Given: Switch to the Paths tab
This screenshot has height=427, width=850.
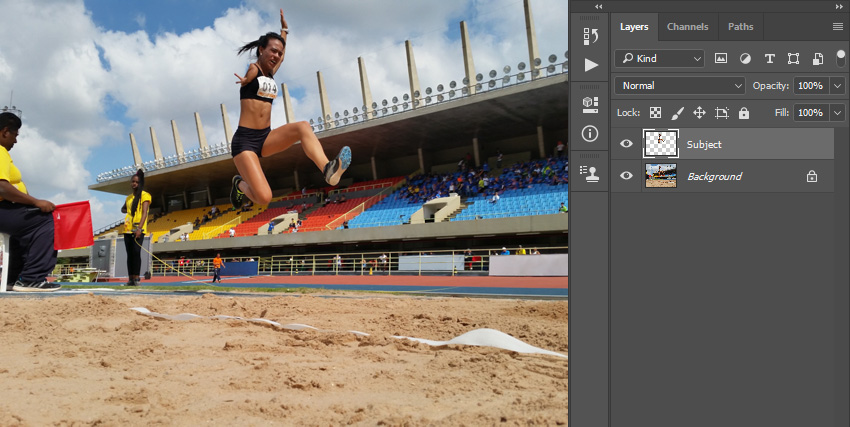Looking at the screenshot, I should pos(740,27).
